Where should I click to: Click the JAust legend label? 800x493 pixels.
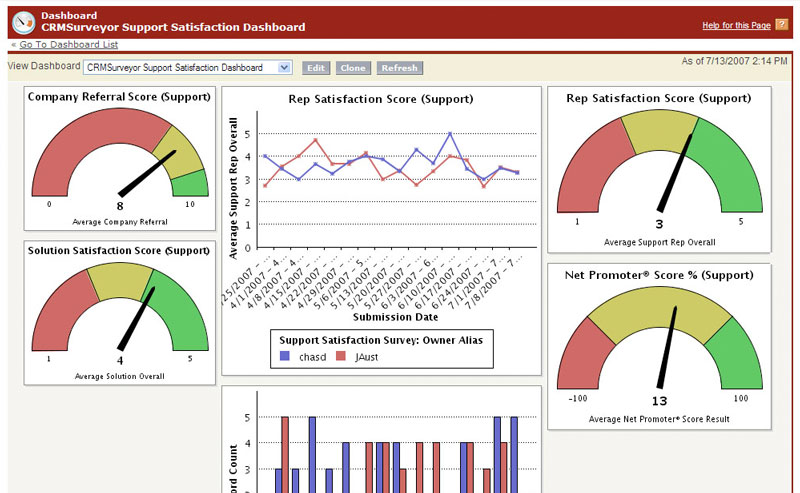point(367,357)
